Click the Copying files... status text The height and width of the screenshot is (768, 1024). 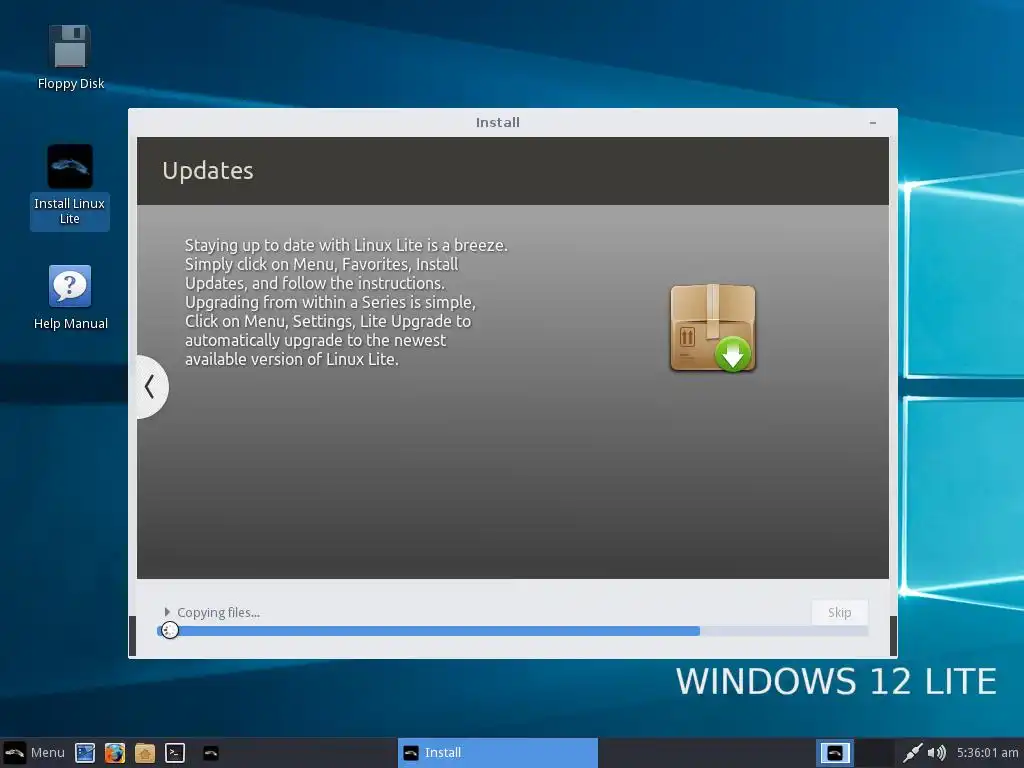(218, 613)
